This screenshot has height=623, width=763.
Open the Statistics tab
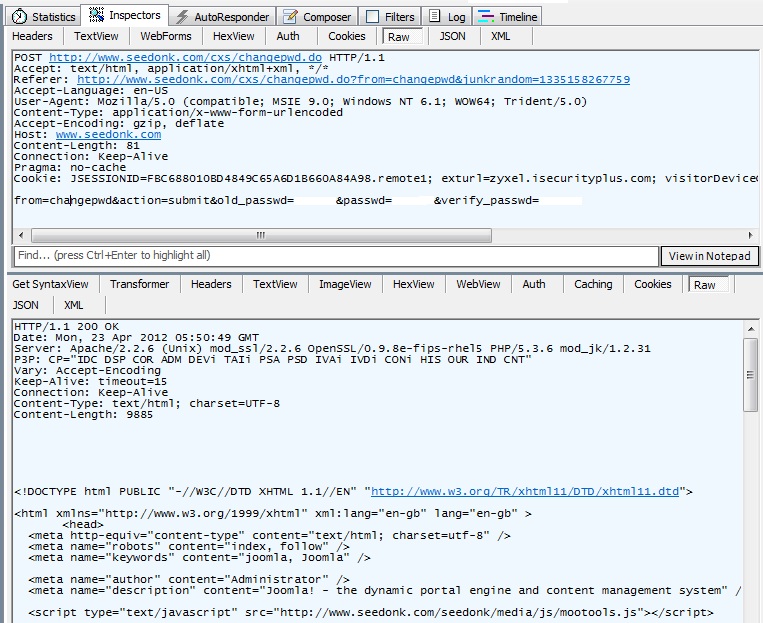tap(43, 17)
